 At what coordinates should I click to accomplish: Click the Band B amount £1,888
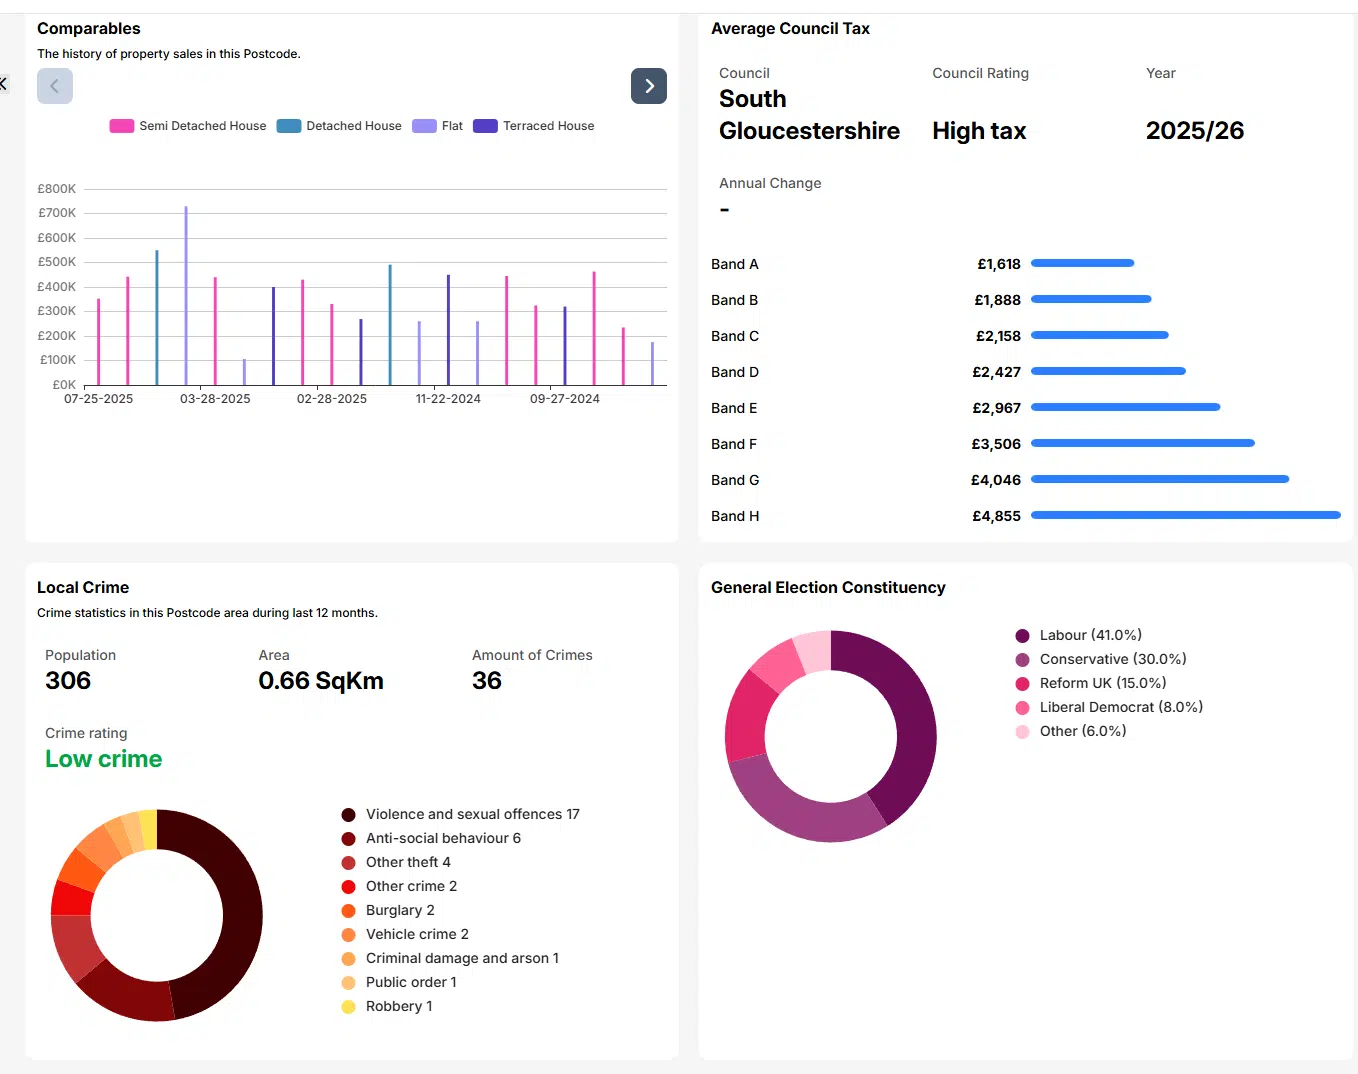coord(998,300)
